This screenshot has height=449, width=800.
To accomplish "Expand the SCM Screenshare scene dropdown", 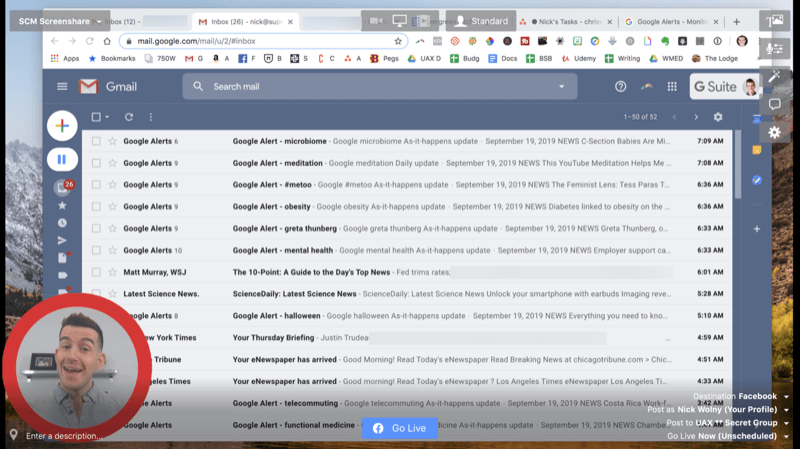I will [x=99, y=21].
